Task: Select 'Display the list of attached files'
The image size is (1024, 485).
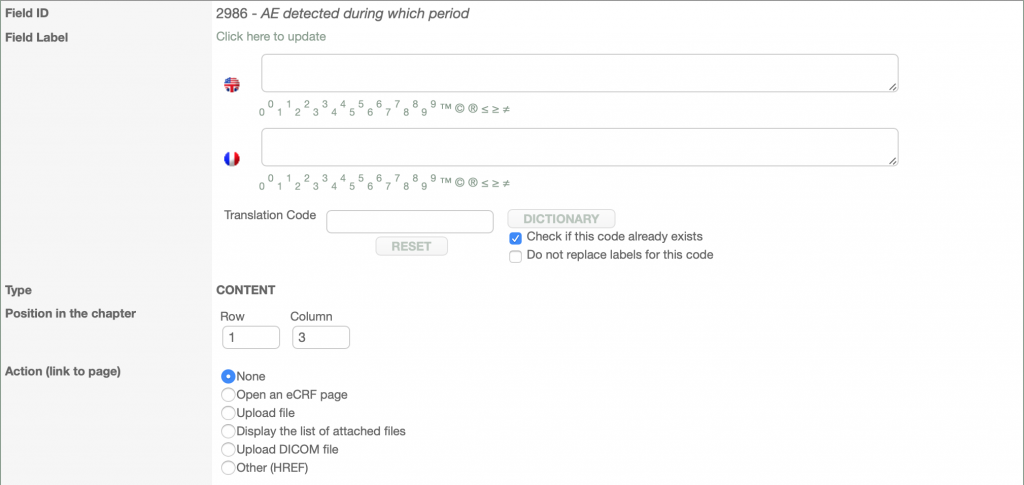Action: click(228, 431)
